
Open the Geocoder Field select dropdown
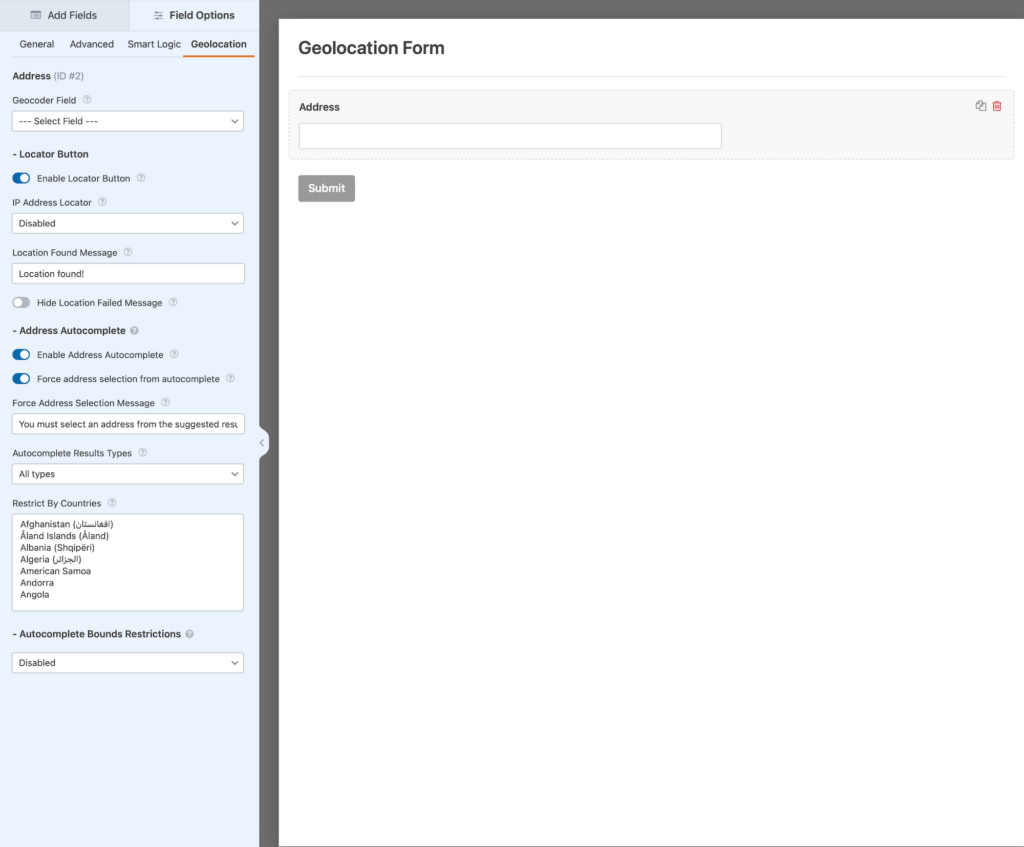[128, 121]
